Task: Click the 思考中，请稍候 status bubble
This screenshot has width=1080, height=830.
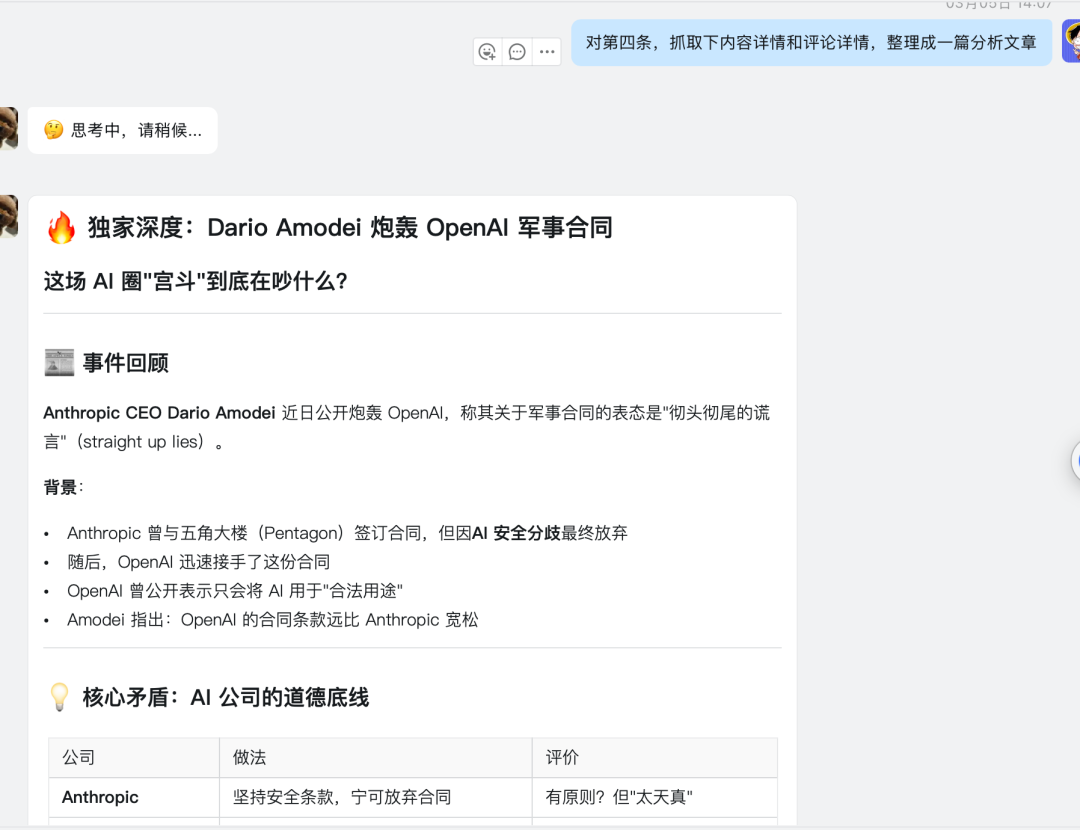Action: (x=122, y=130)
